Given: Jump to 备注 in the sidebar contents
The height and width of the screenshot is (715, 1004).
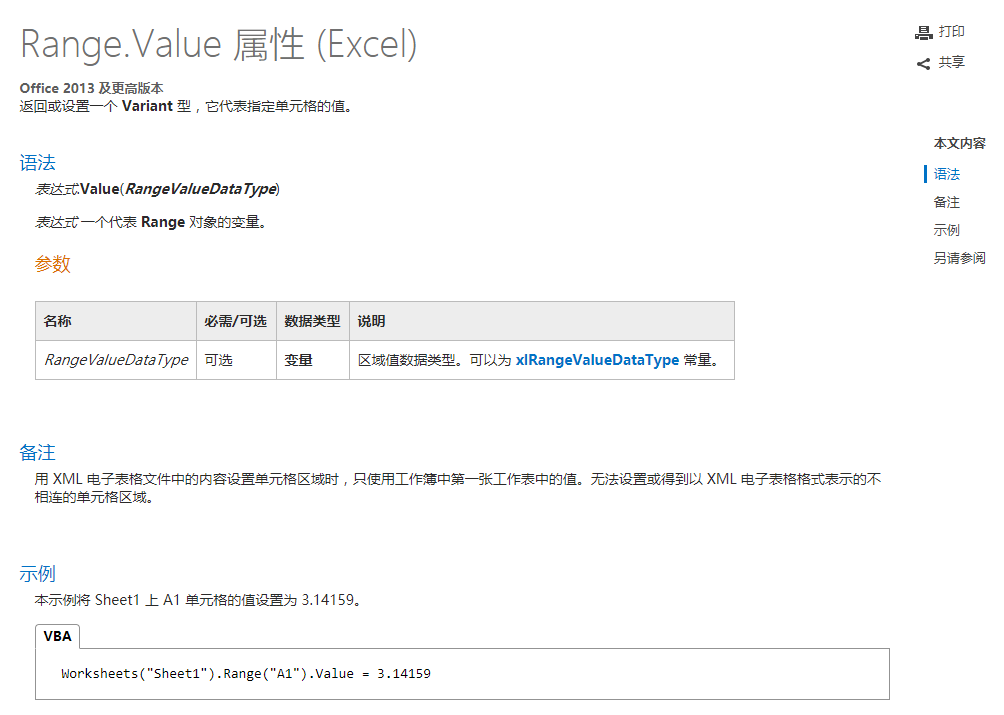Looking at the screenshot, I should coord(946,202).
